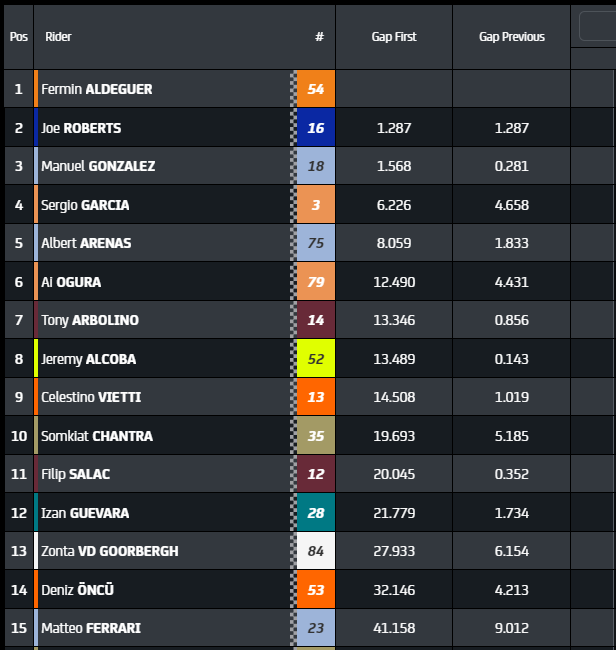This screenshot has width=616, height=650.
Task: Open rider Manuel Gonzalez's entry
Action: [x=98, y=166]
